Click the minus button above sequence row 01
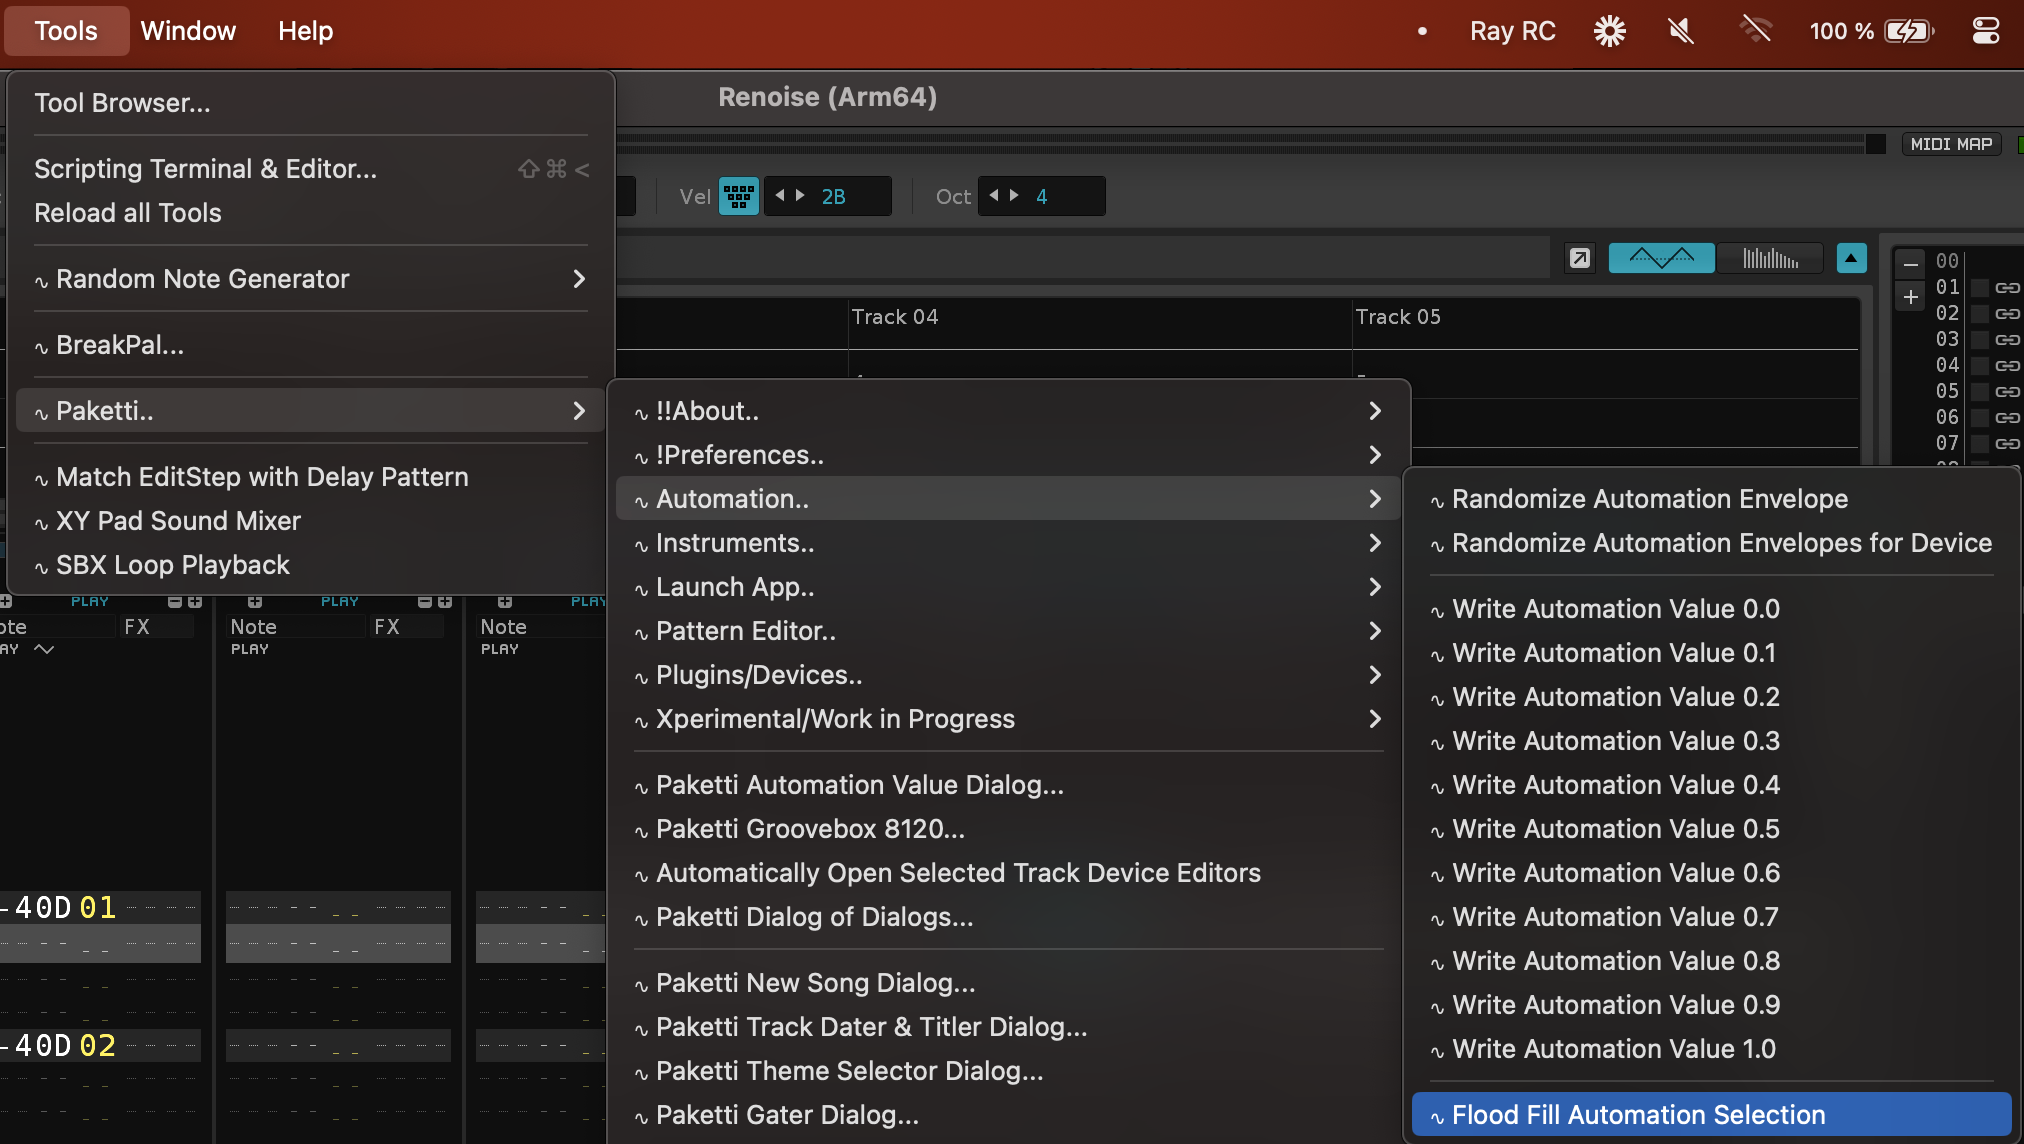The width and height of the screenshot is (2024, 1144). pos(1910,265)
